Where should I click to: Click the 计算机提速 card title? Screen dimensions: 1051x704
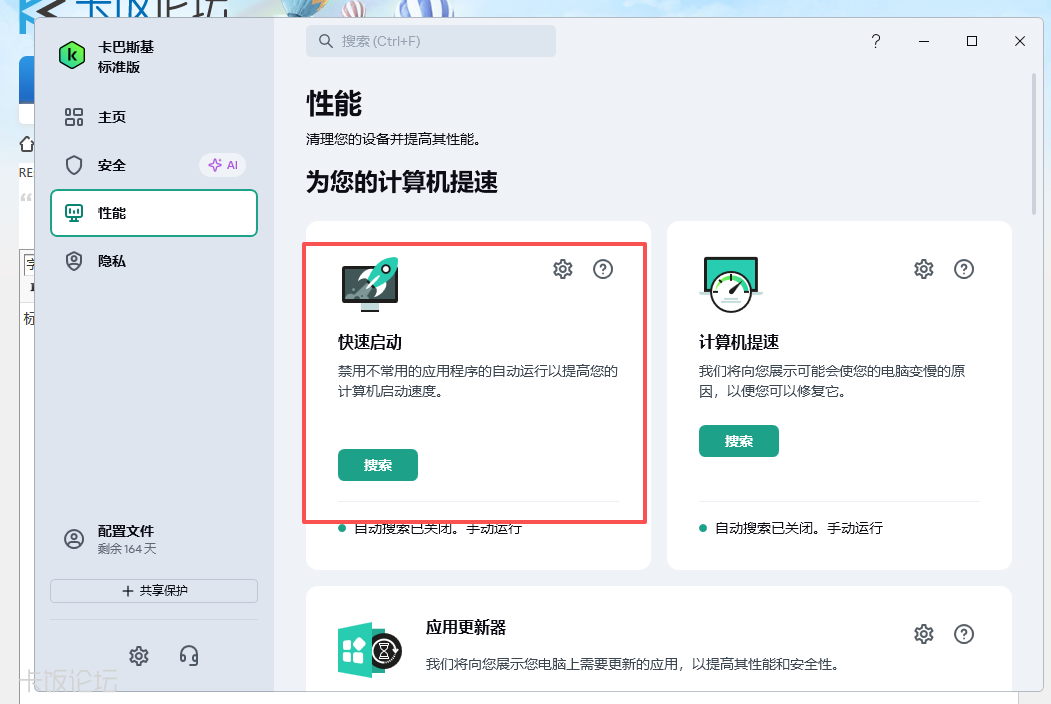click(x=739, y=342)
